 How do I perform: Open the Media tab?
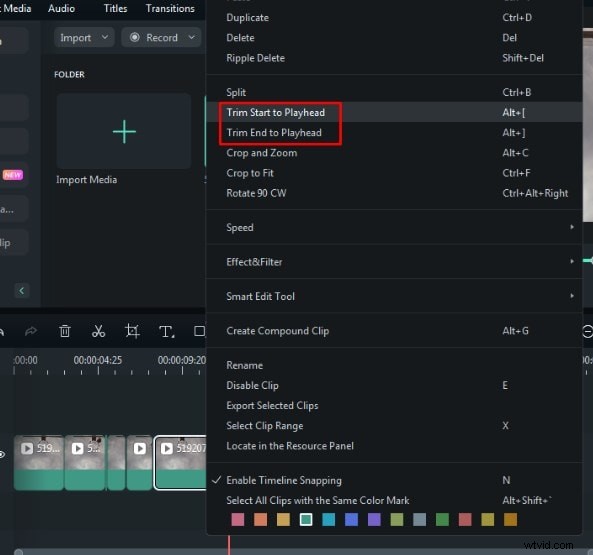(17, 8)
